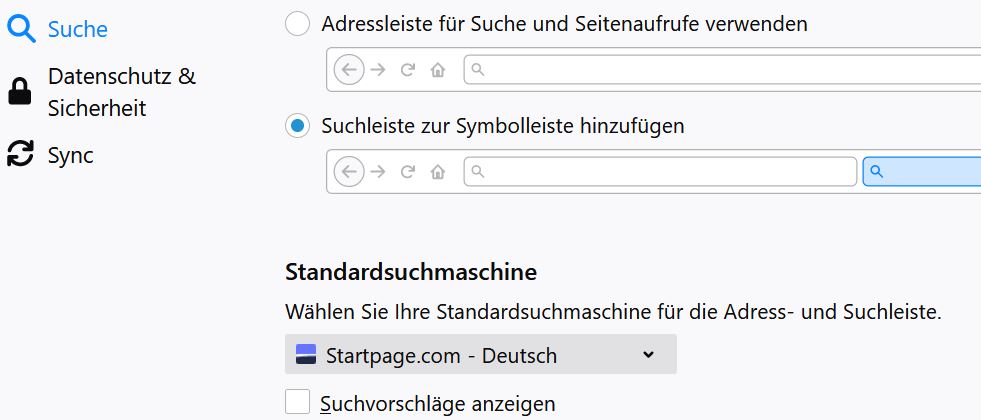The image size is (981, 420).
Task: Click back arrow in upper address bar preview
Action: (348, 70)
